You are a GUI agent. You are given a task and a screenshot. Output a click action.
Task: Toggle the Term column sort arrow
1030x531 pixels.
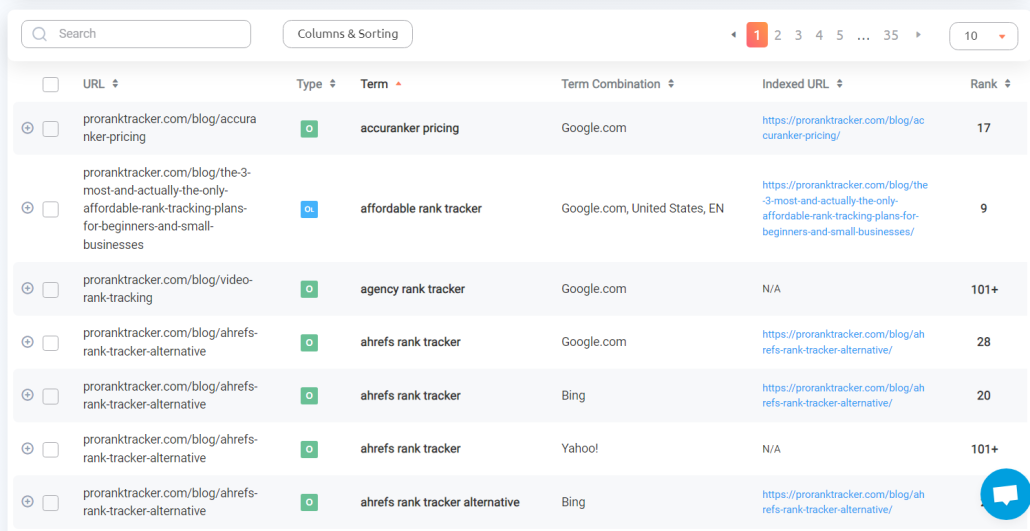point(397,84)
